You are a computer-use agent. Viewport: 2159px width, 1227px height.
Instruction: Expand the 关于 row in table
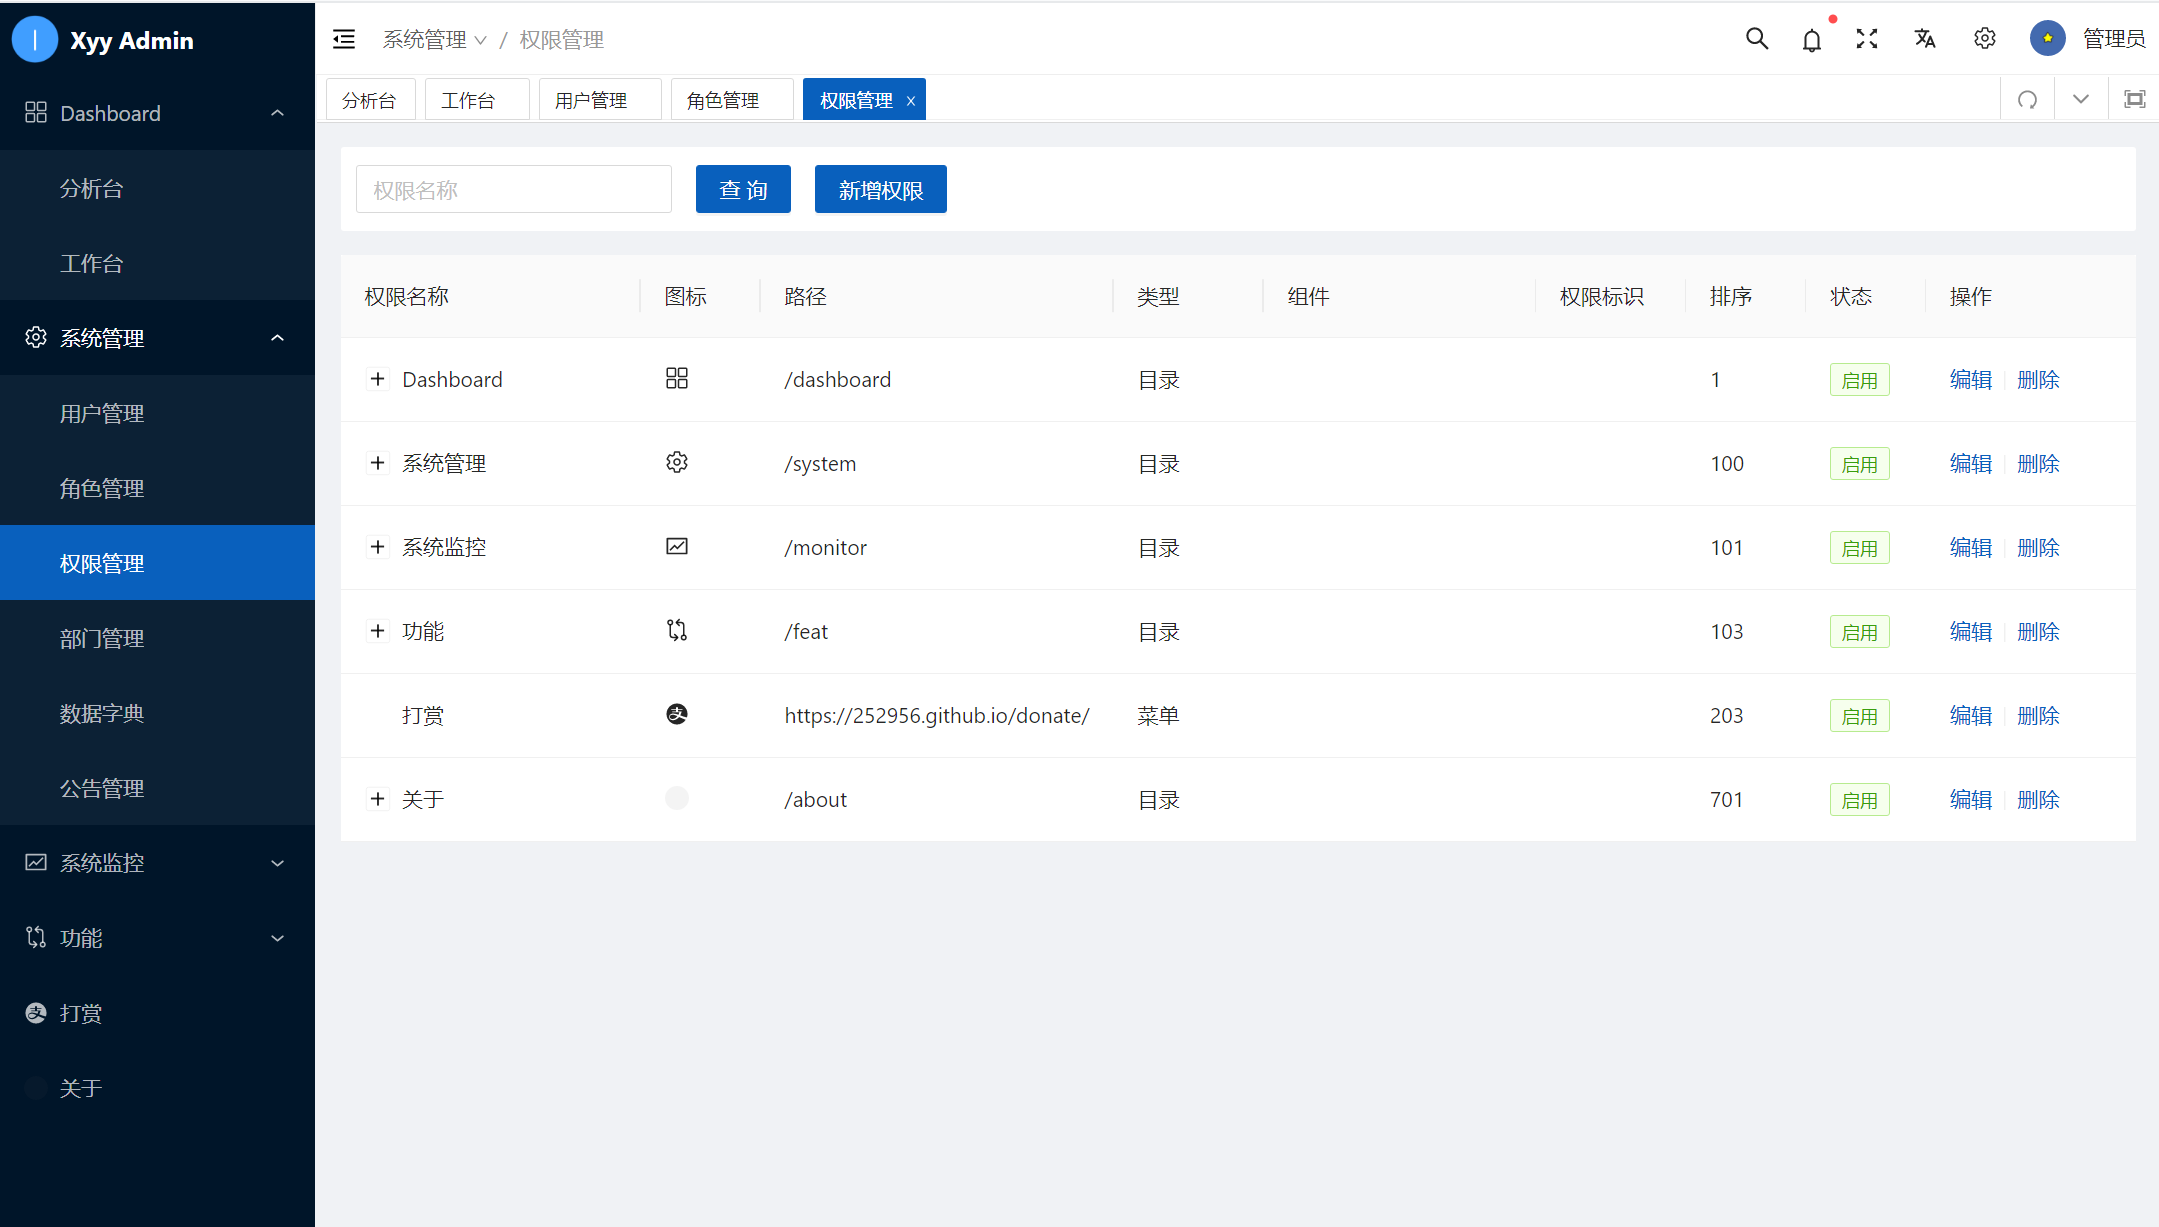(377, 799)
